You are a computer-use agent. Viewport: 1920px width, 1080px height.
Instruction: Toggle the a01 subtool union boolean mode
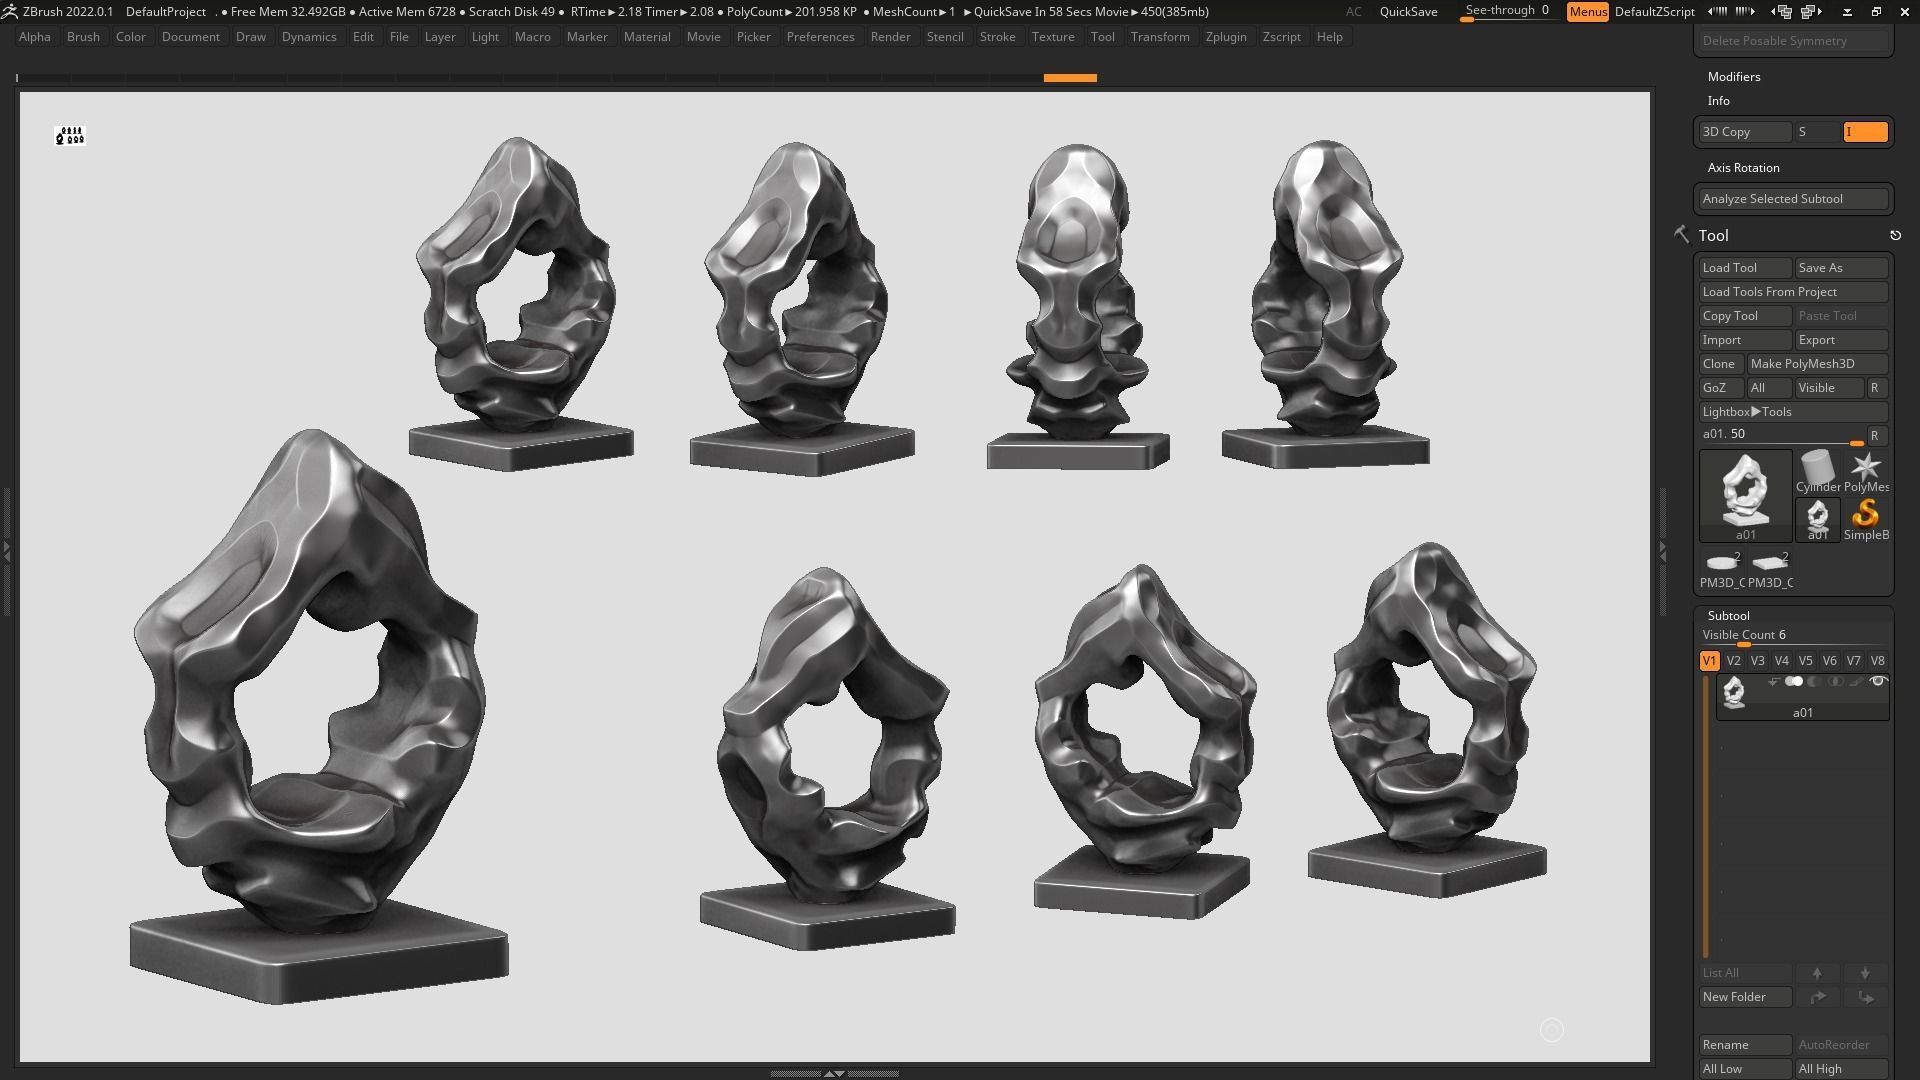pos(1794,682)
